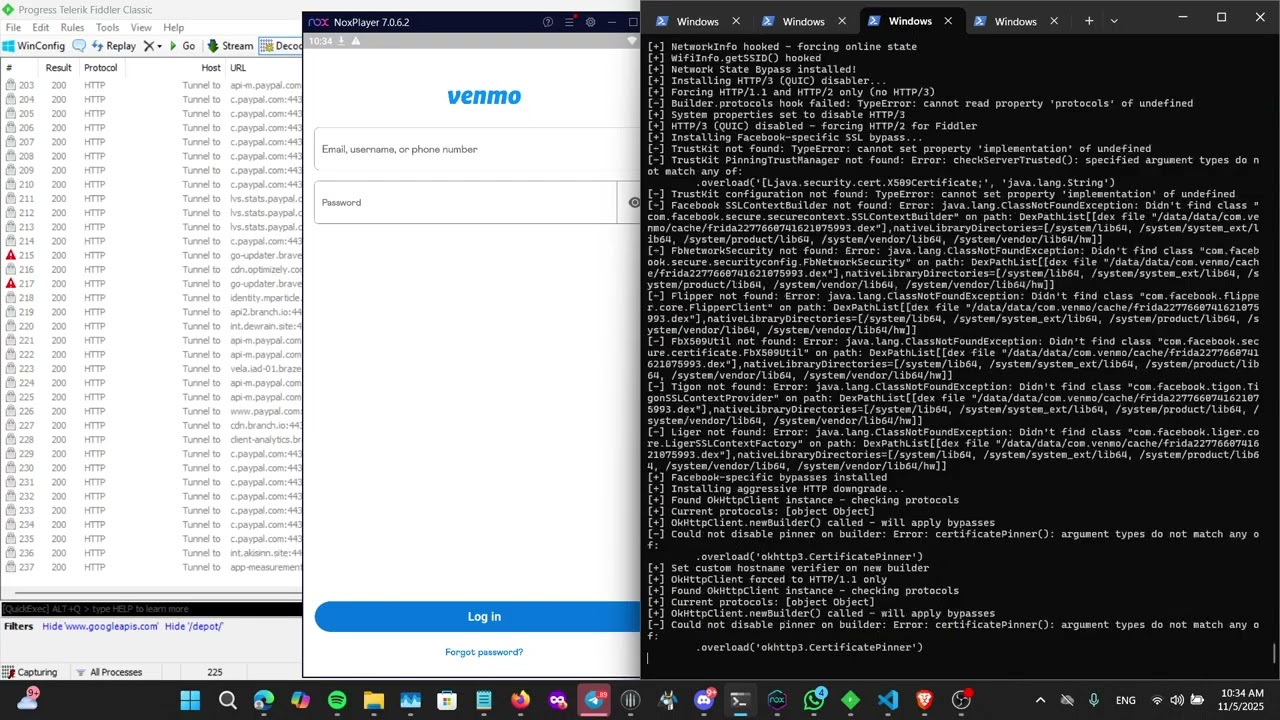
Task: Select session 215 with the red warning icon
Action: [152, 256]
